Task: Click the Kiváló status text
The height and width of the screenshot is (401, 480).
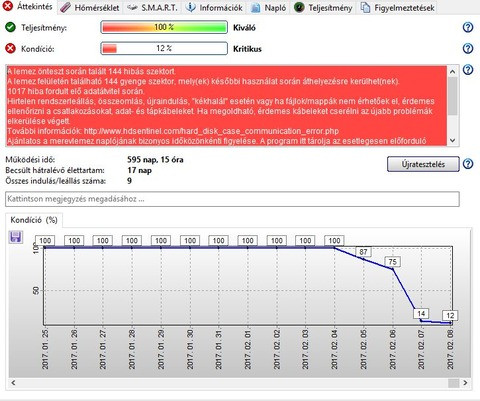Action: (x=244, y=28)
